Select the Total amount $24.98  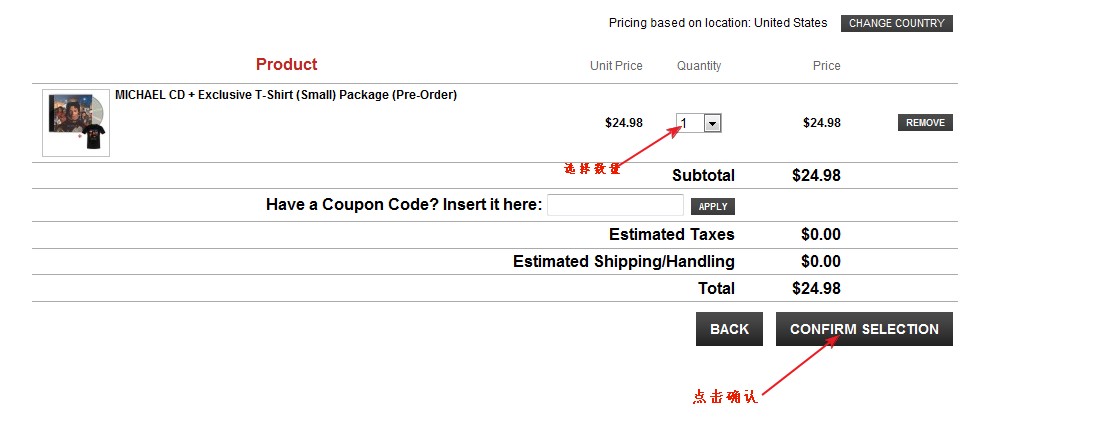tap(816, 289)
